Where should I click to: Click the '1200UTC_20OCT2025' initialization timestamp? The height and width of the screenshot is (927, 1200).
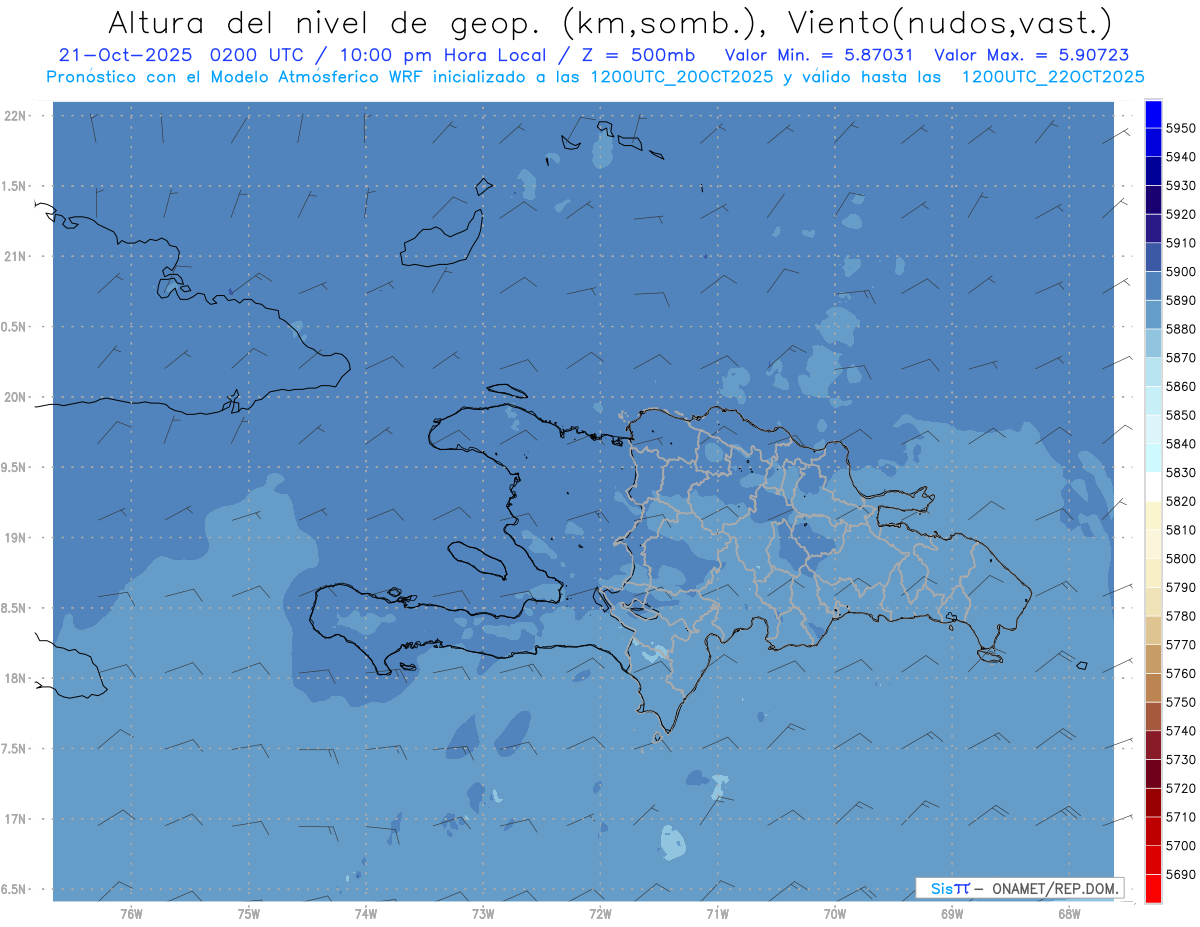(681, 76)
